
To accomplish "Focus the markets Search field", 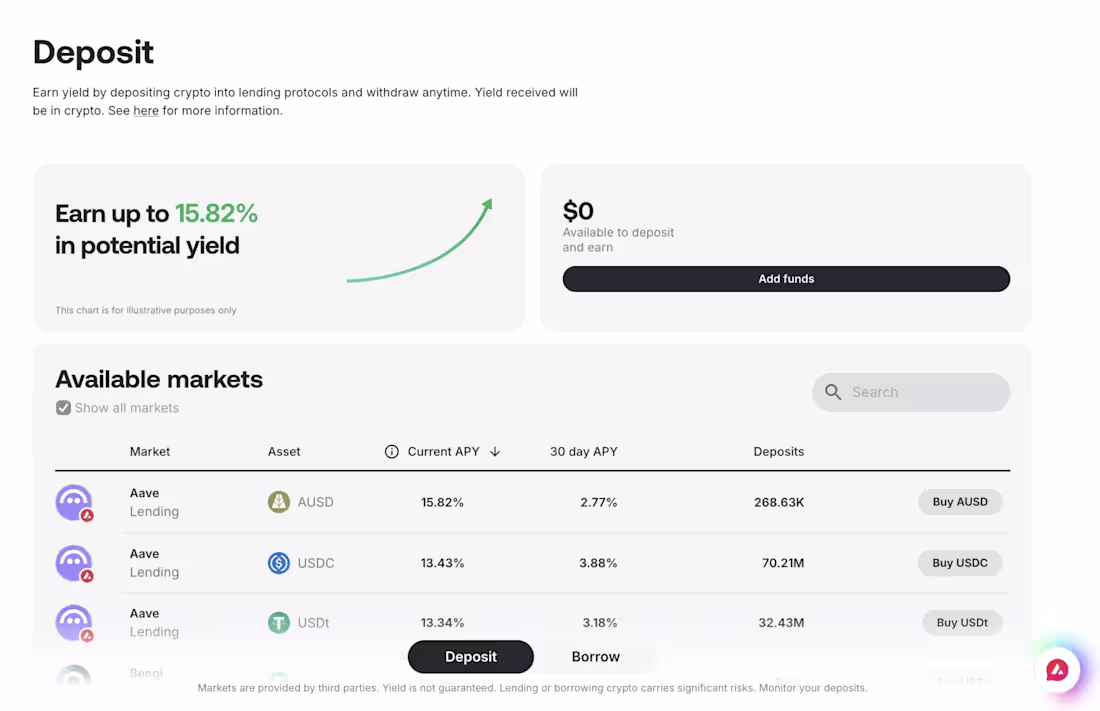I will [x=911, y=392].
